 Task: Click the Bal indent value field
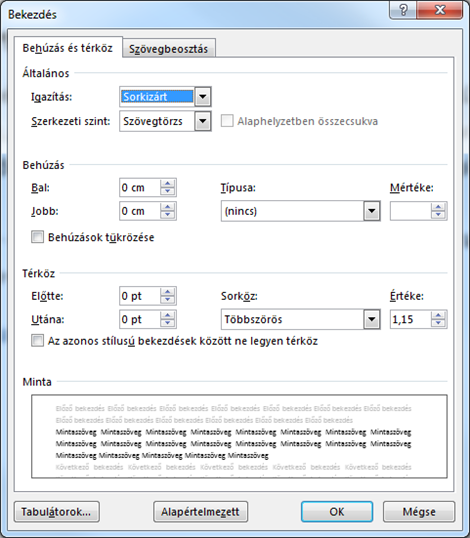coord(140,188)
